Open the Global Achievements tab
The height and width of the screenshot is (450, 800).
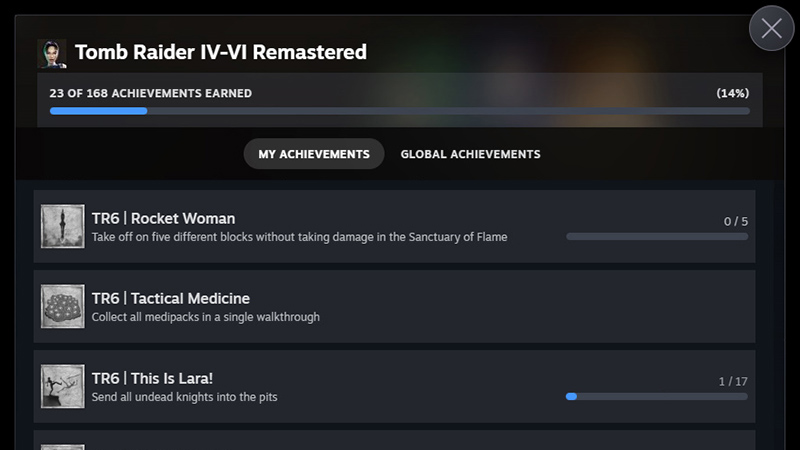click(x=470, y=154)
